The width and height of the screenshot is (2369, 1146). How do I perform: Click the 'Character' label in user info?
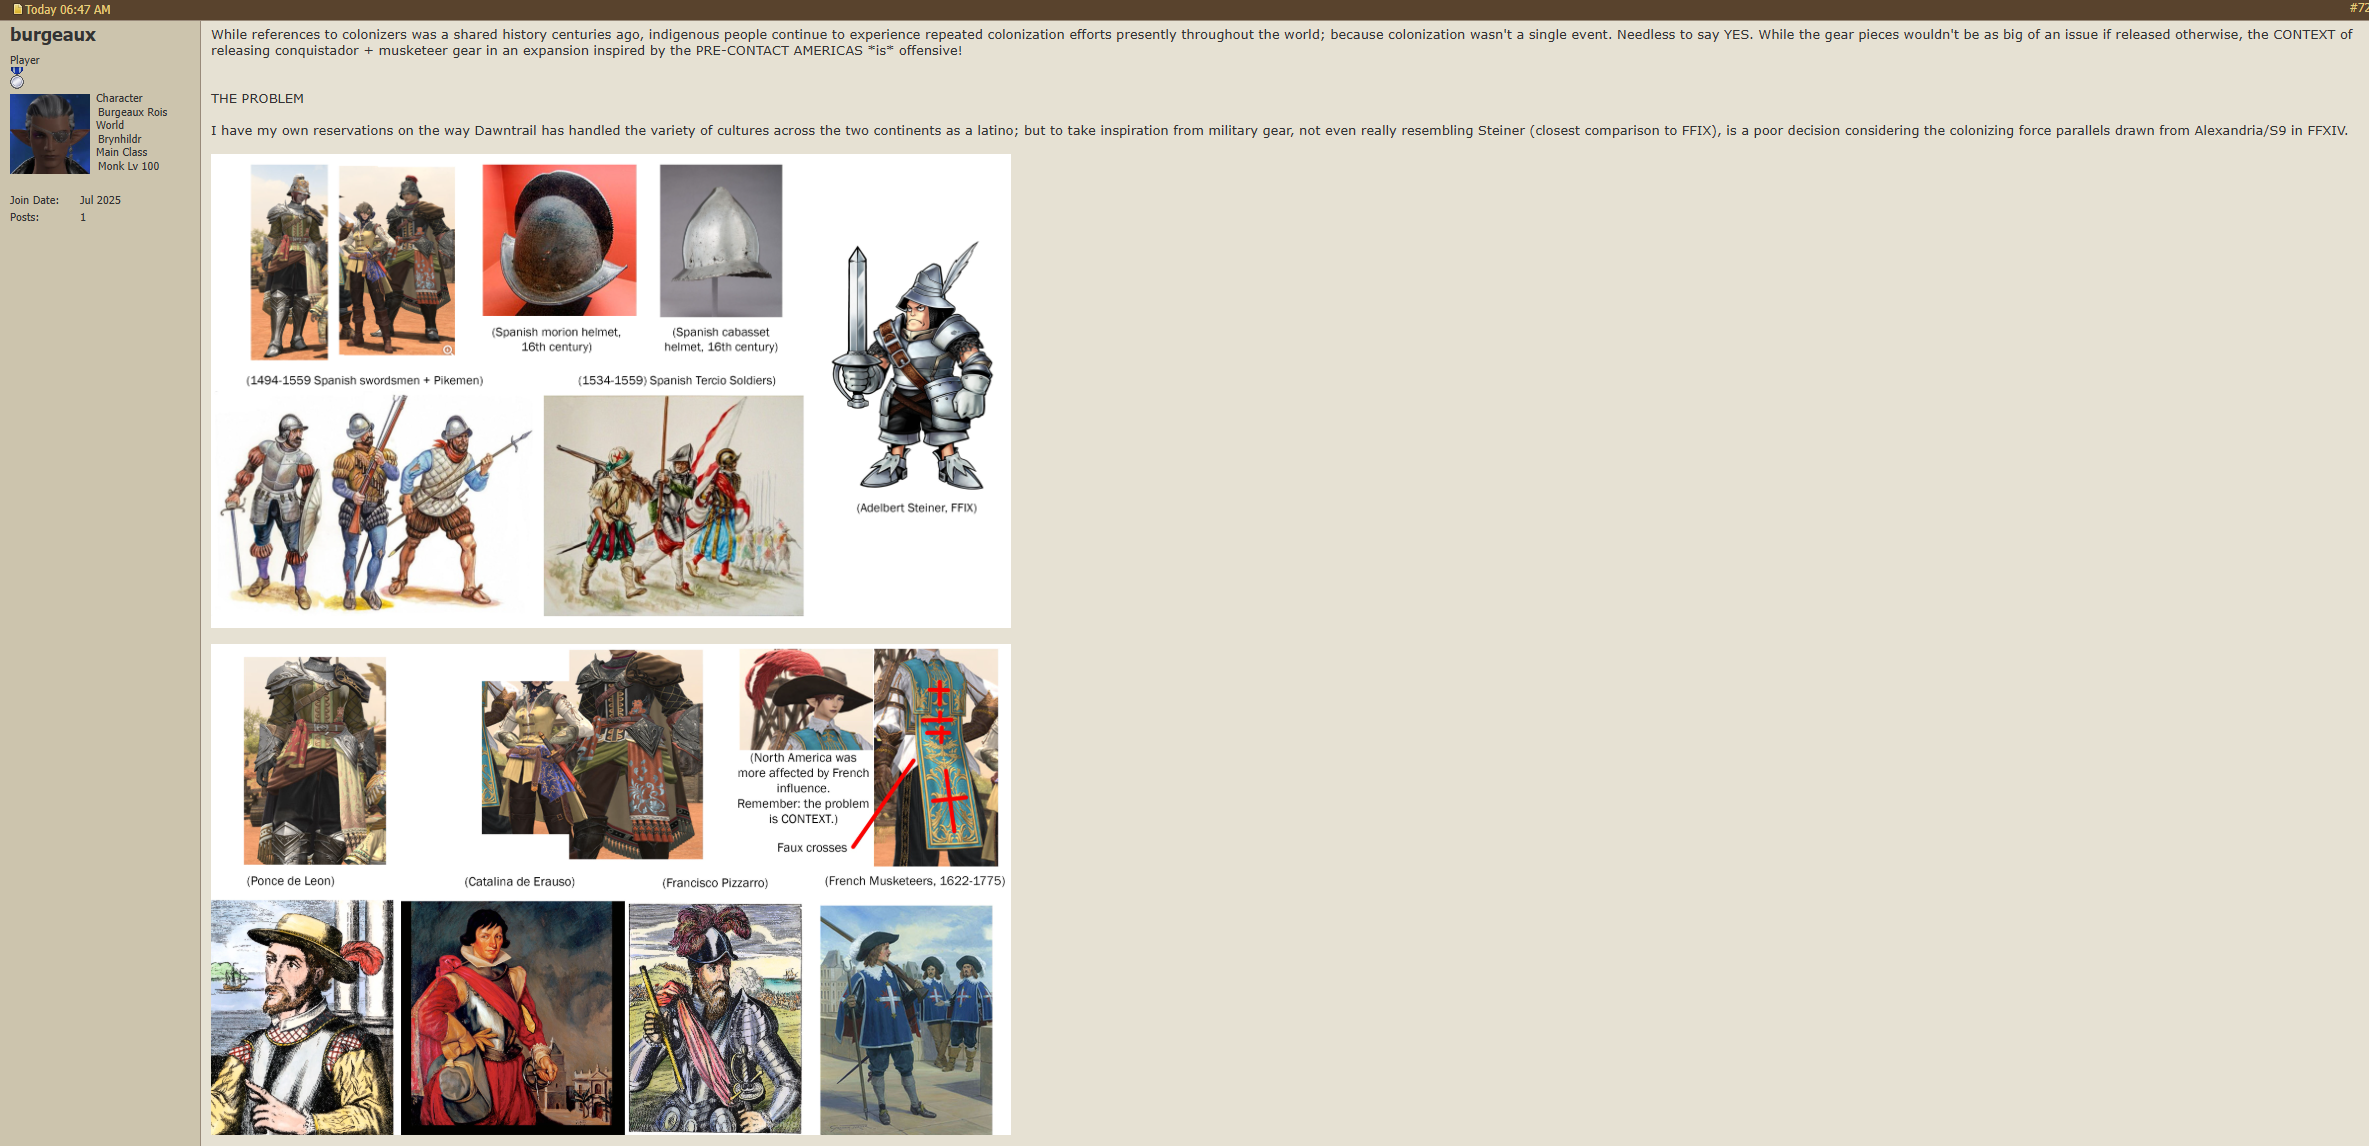[119, 98]
